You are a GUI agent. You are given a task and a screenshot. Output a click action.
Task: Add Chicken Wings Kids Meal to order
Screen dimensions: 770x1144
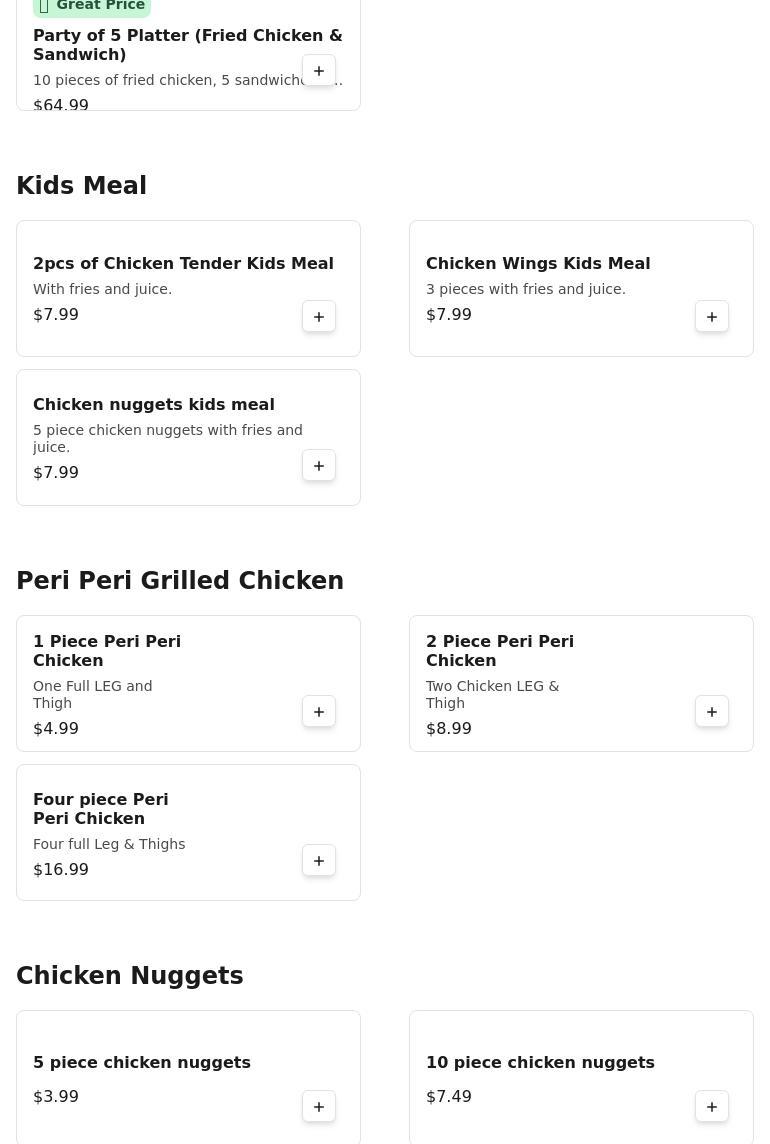[712, 317]
